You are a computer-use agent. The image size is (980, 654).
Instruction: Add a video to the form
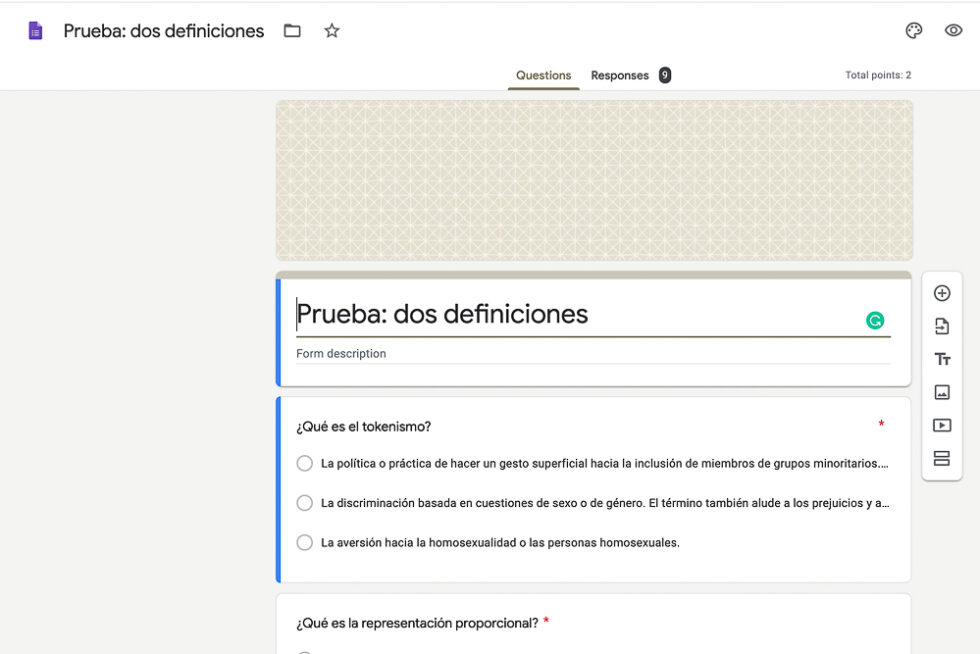(x=941, y=425)
